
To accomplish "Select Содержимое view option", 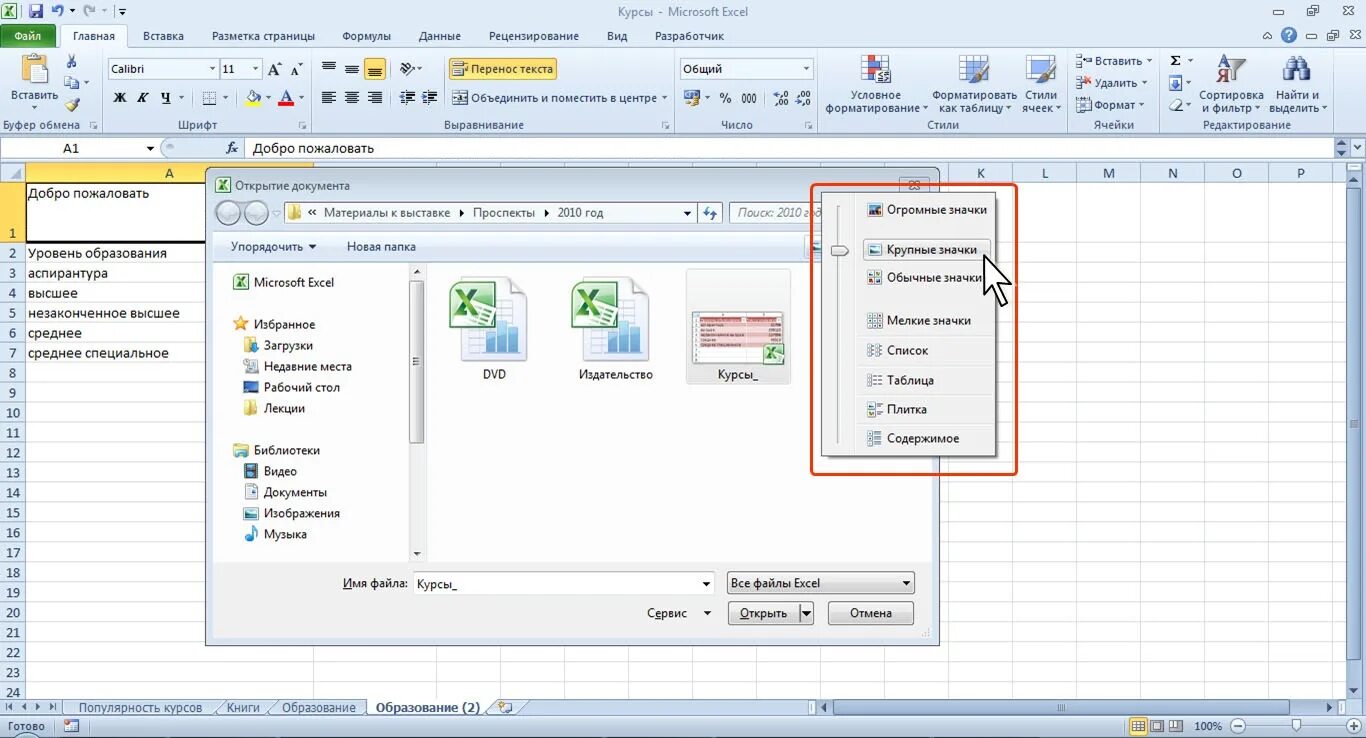I will [927, 438].
